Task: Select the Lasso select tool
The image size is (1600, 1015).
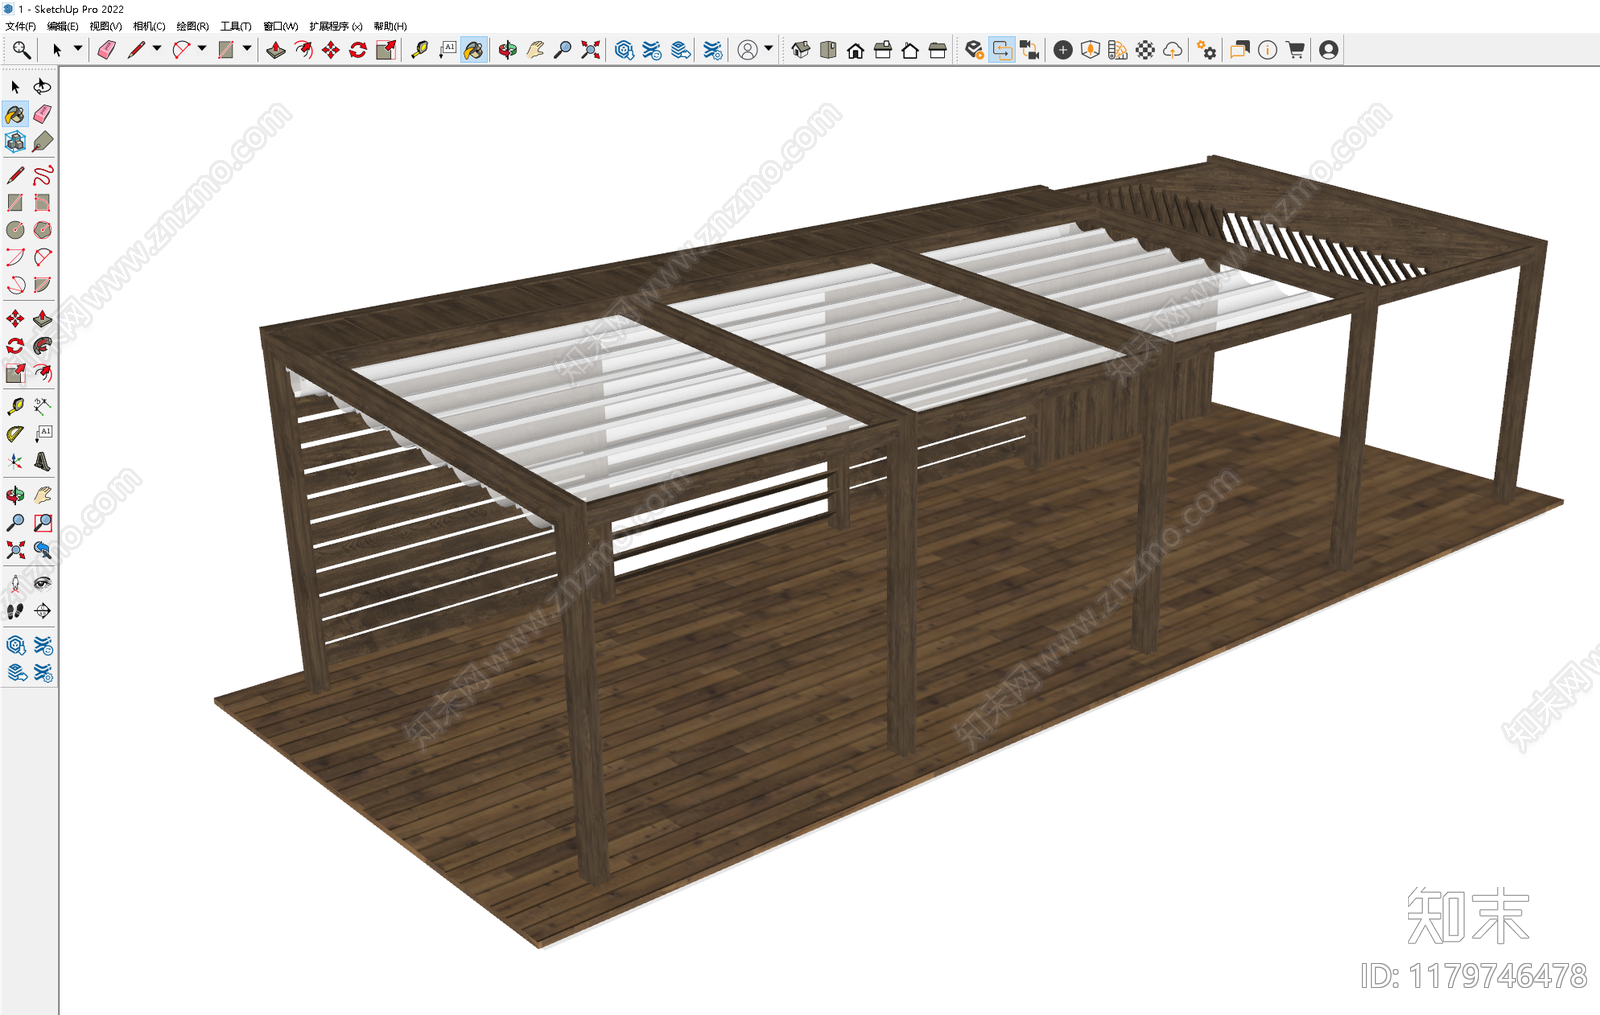Action: [42, 87]
